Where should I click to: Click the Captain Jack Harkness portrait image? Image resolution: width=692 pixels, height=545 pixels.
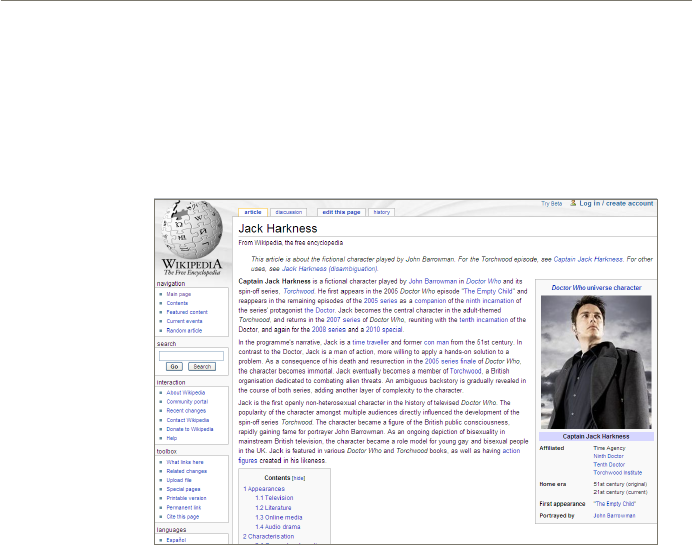596,362
